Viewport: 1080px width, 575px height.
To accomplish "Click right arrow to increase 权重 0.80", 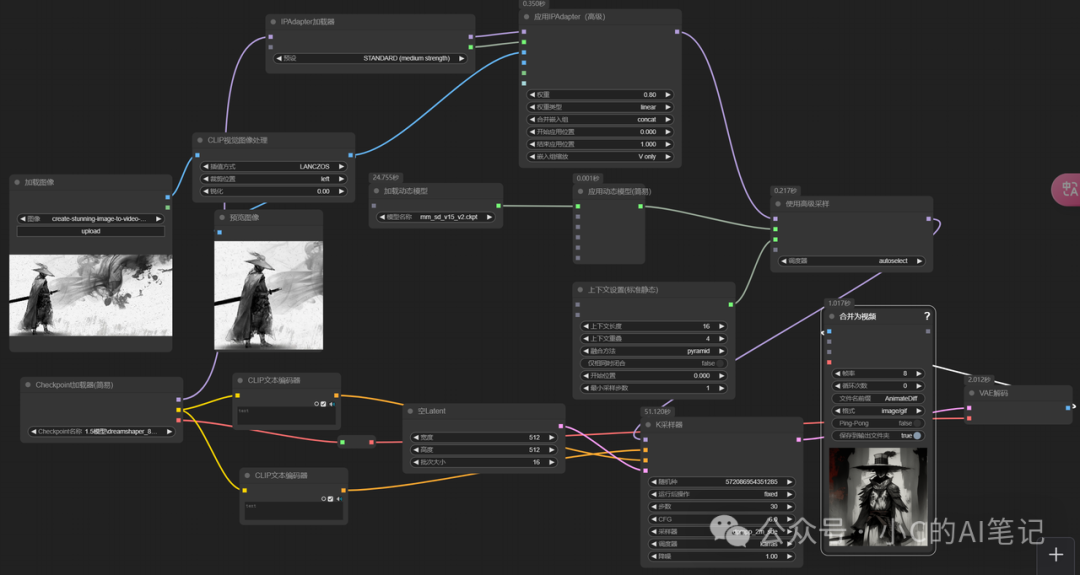I will tap(667, 95).
